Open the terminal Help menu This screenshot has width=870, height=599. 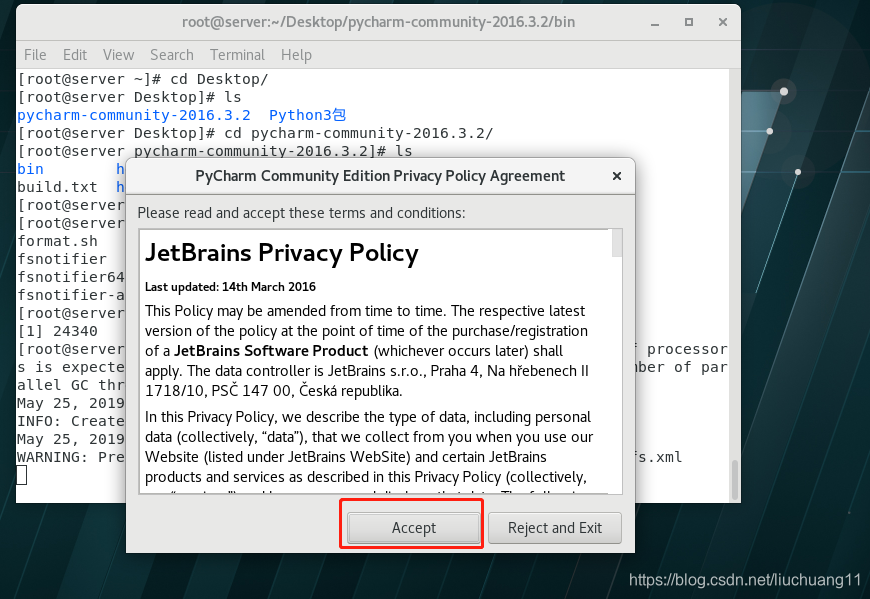[x=296, y=55]
